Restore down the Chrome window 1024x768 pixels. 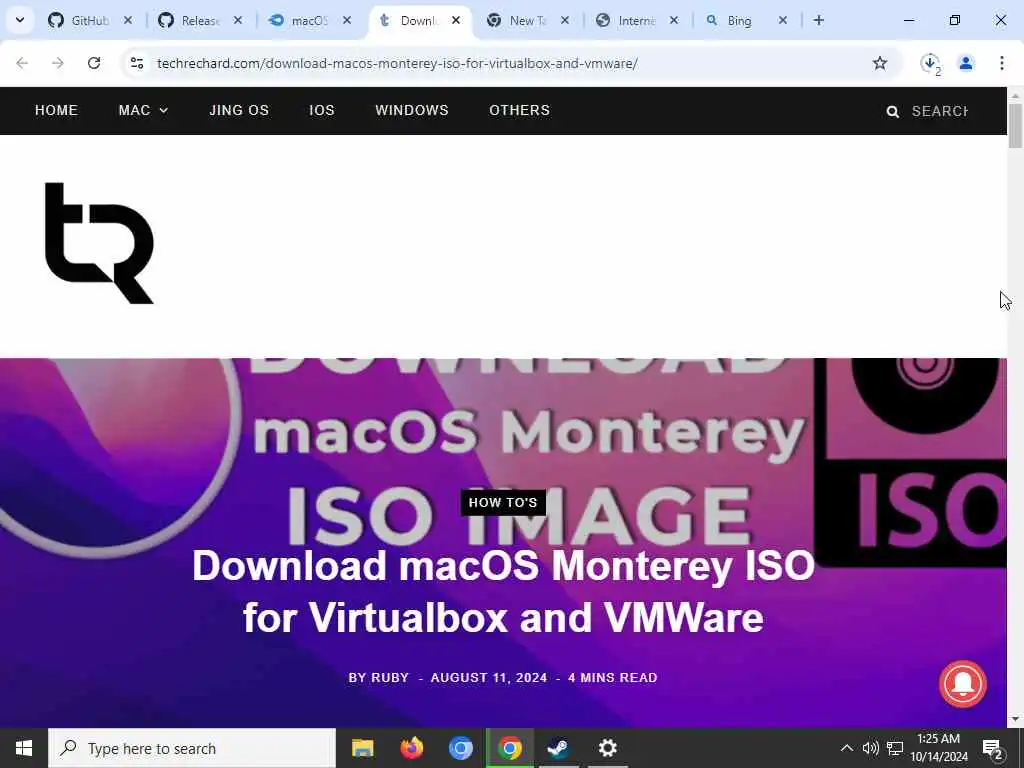point(955,20)
